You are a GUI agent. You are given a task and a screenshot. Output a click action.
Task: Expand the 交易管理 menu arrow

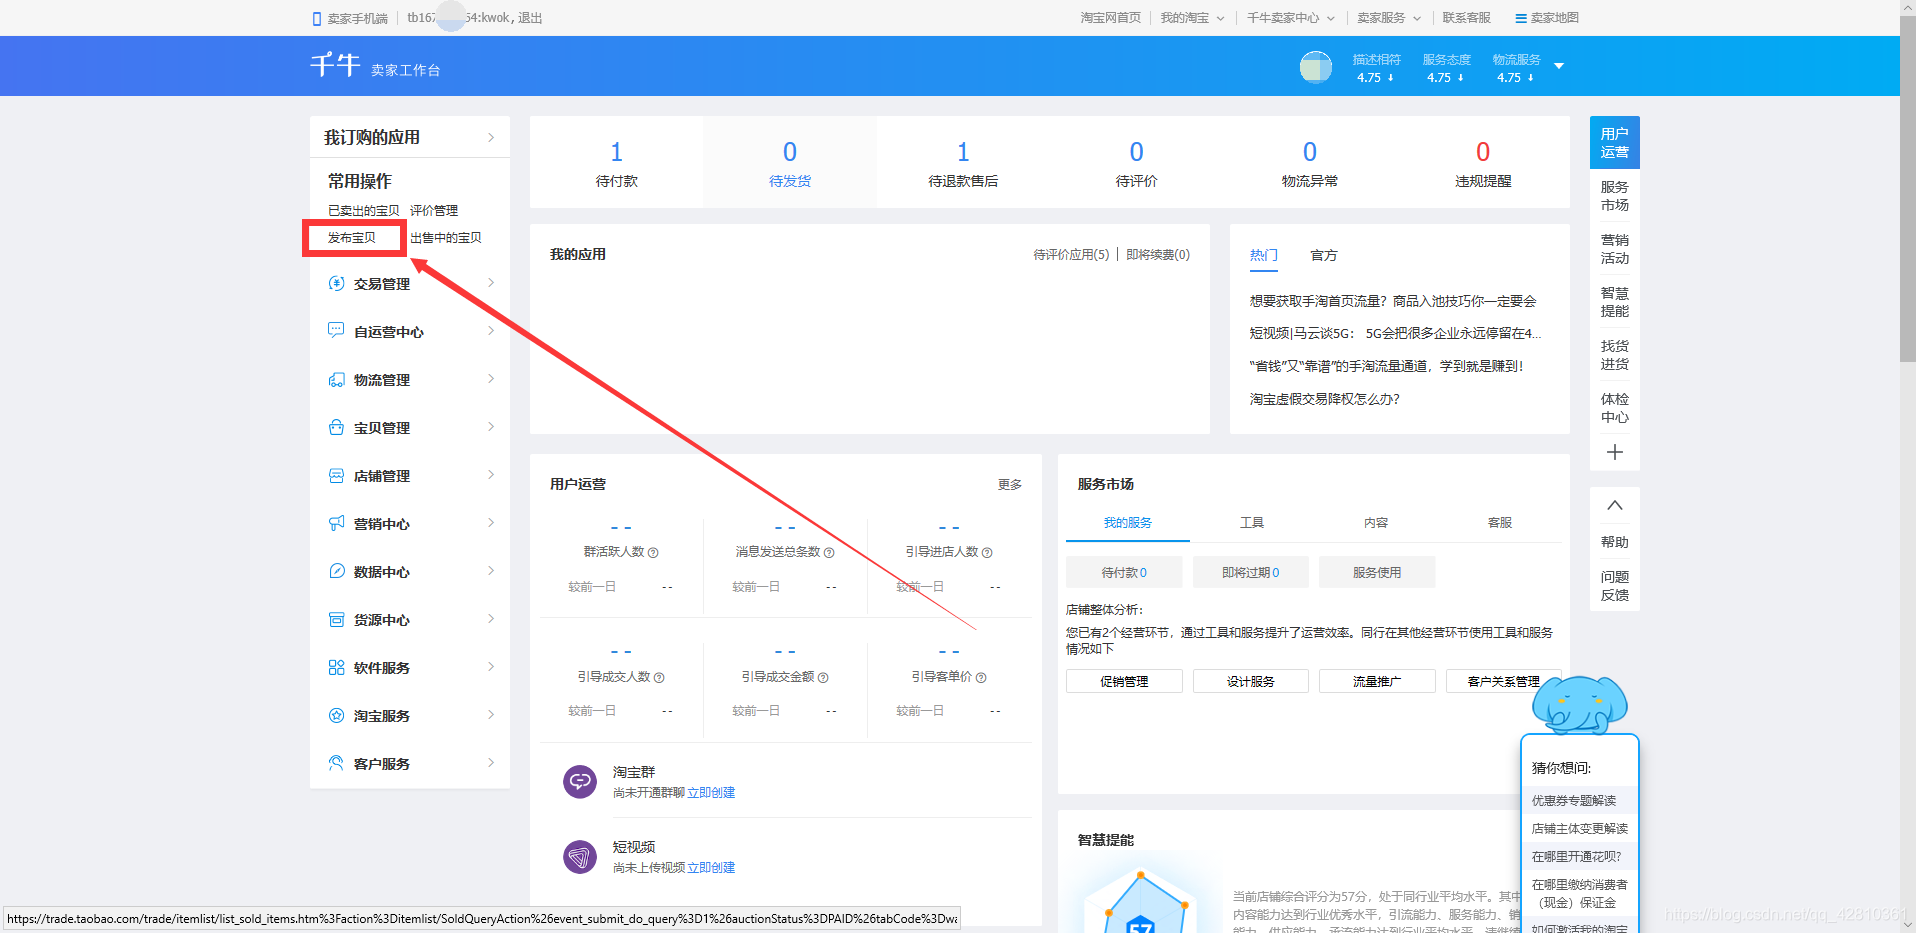tap(491, 283)
